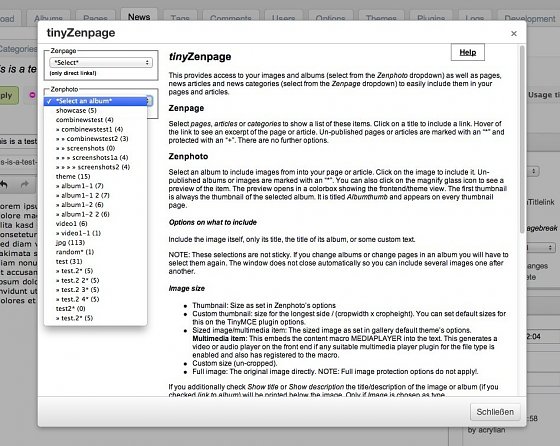This screenshot has height=446, width=560.
Task: Switch to the News tab in background
Action: [139, 16]
